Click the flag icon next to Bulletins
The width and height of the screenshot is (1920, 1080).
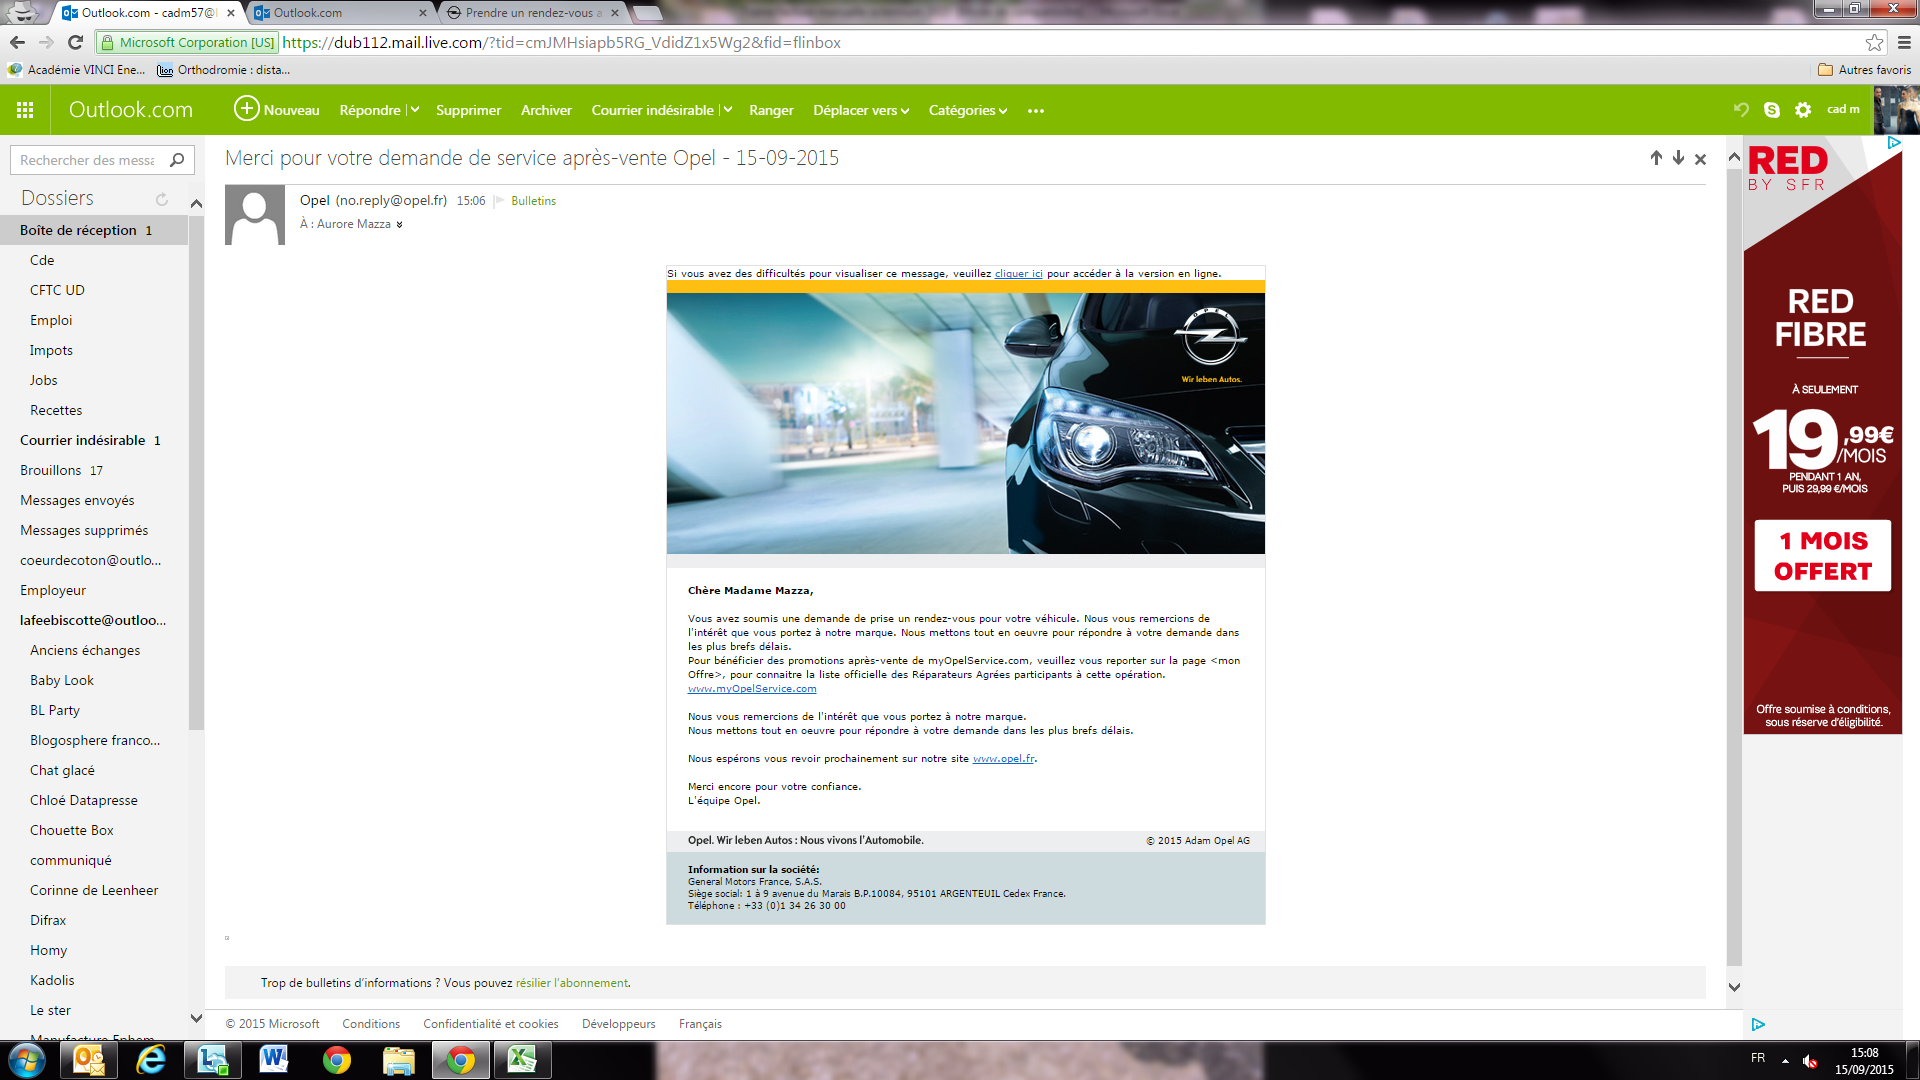coord(499,201)
